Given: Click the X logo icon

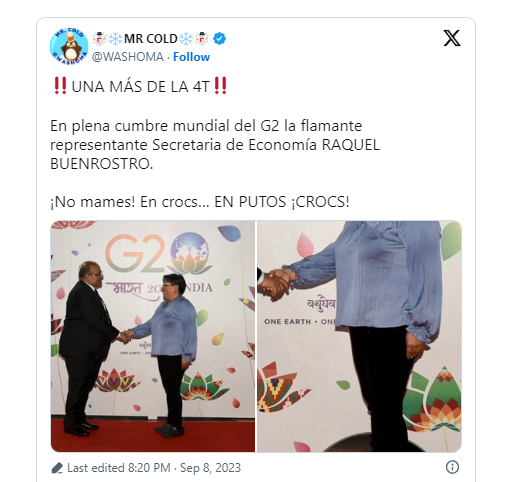Looking at the screenshot, I should click(x=452, y=38).
